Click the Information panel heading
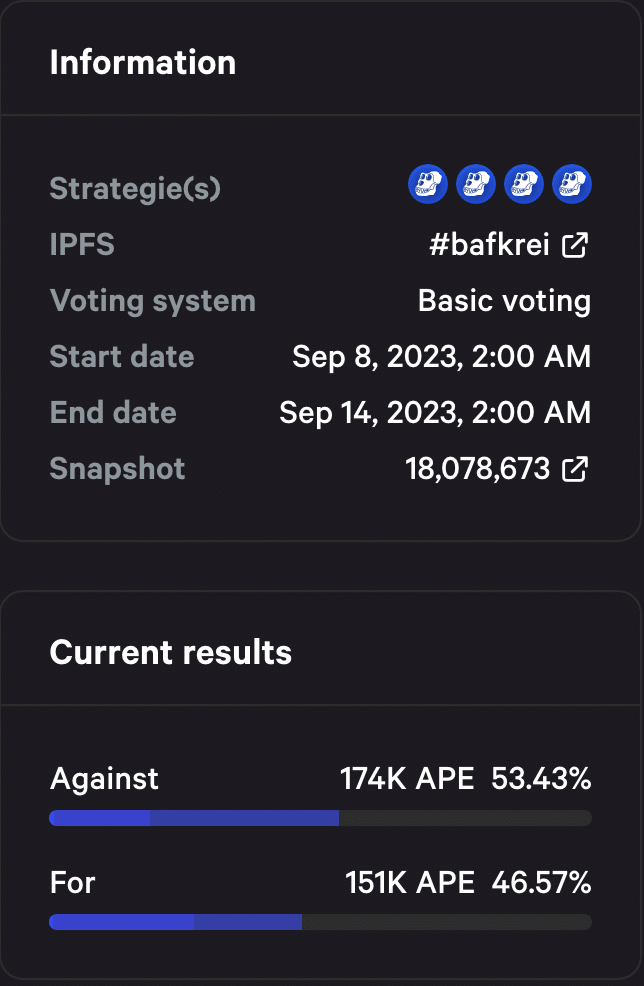 point(143,62)
